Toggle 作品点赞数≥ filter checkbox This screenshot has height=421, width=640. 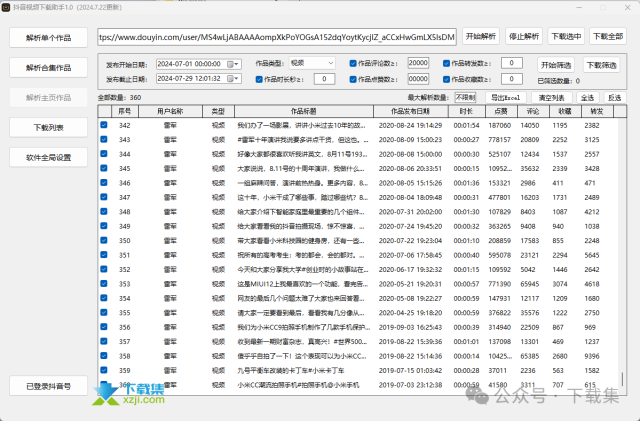coord(353,79)
